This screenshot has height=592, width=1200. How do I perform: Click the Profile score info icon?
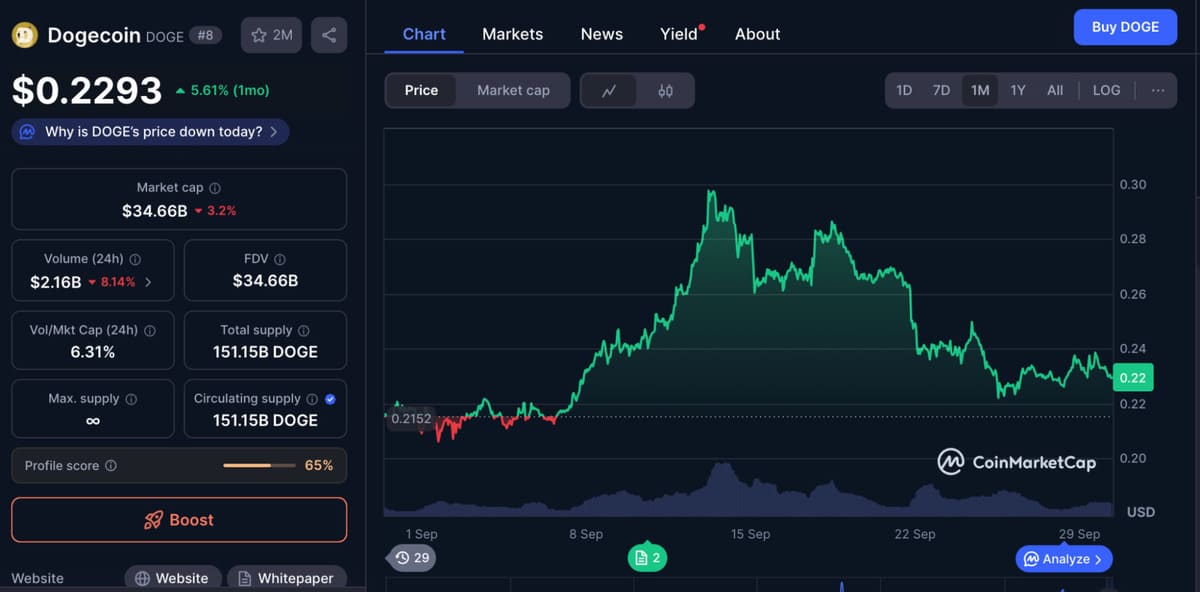point(111,466)
